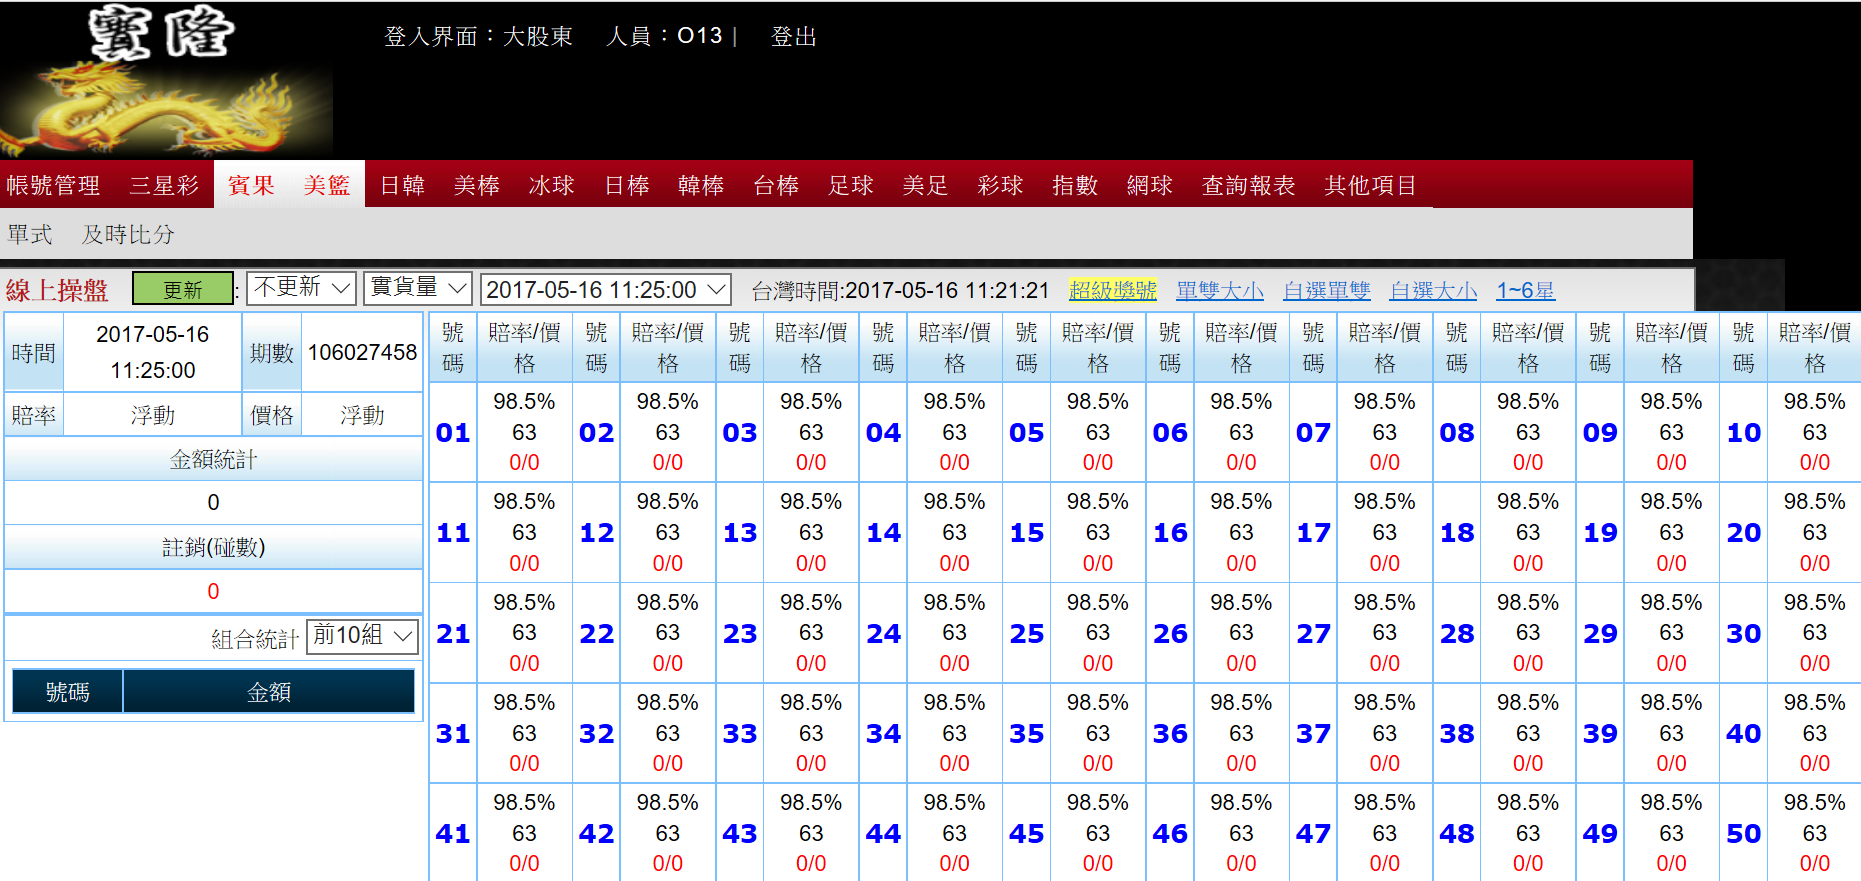Pick number 25 in the number grid
This screenshot has width=1861, height=881.
click(1027, 634)
